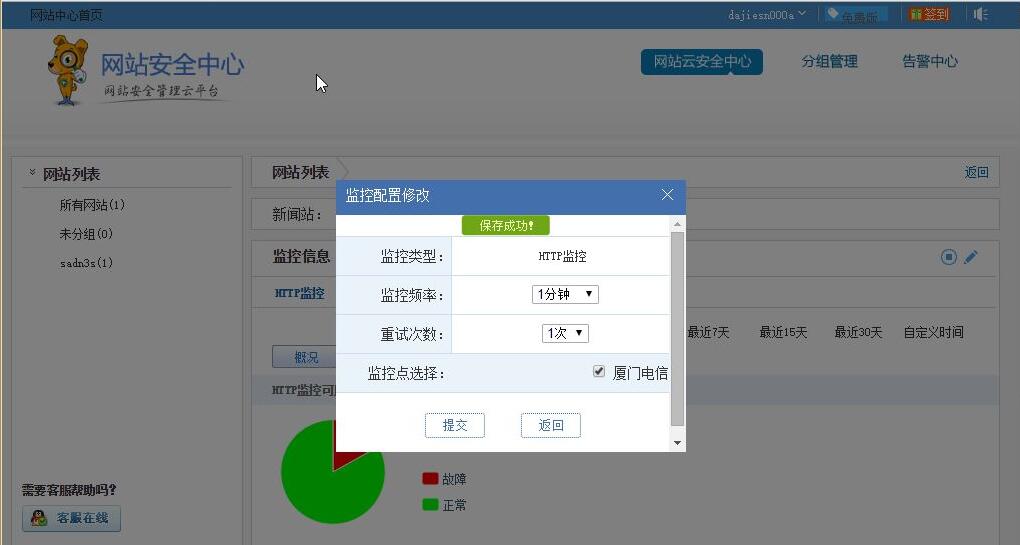1020x545 pixels.
Task: Click the dialog vertical scrollbar thumb
Action: [677, 329]
